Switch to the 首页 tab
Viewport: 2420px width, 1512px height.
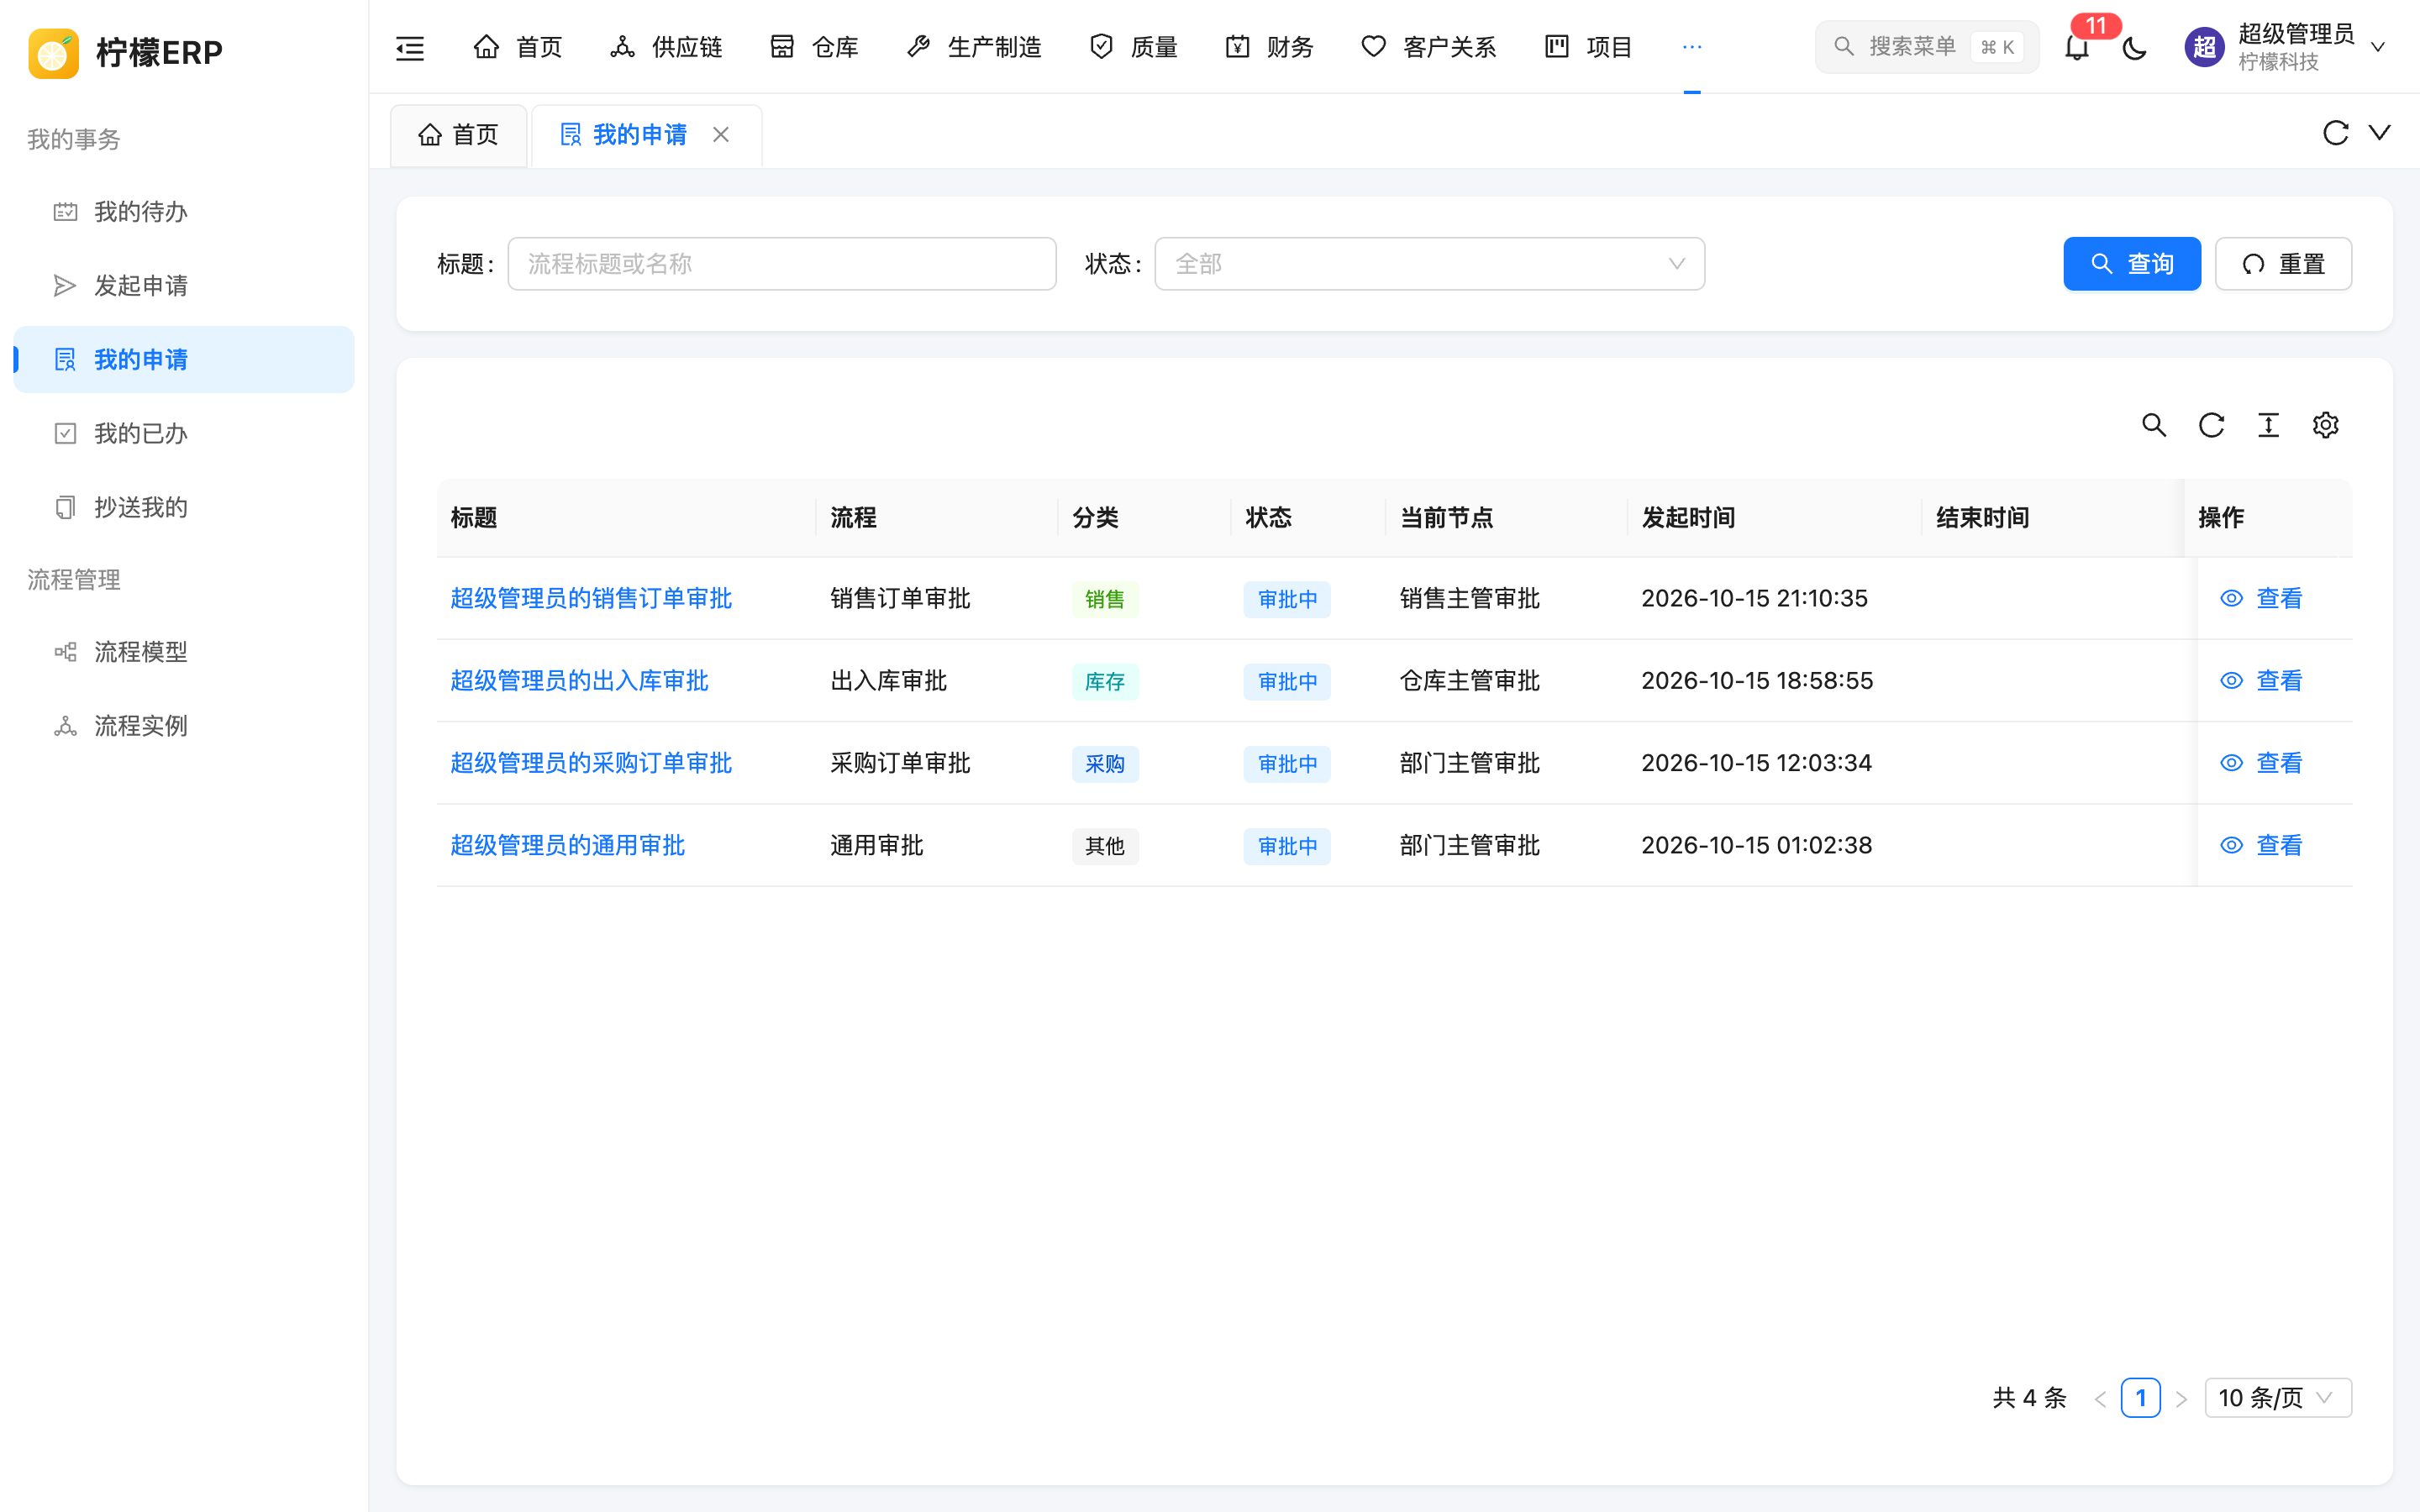(459, 134)
